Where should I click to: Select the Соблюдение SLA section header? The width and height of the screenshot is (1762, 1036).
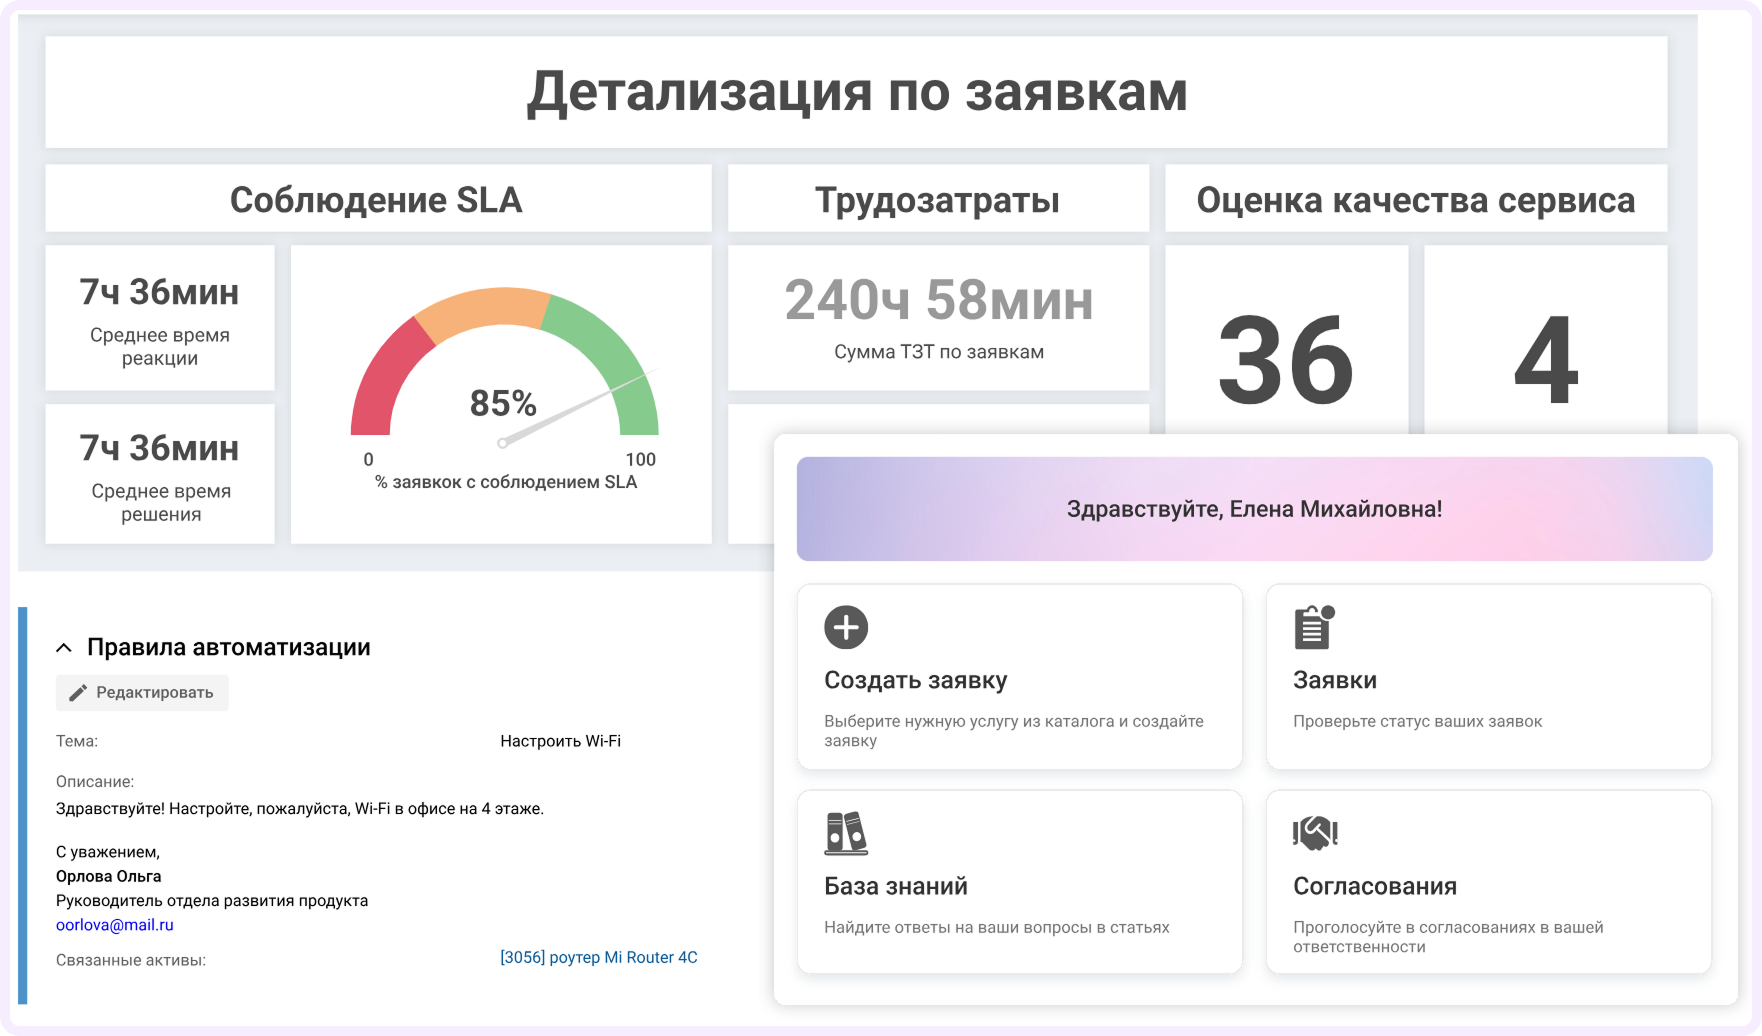tap(377, 198)
